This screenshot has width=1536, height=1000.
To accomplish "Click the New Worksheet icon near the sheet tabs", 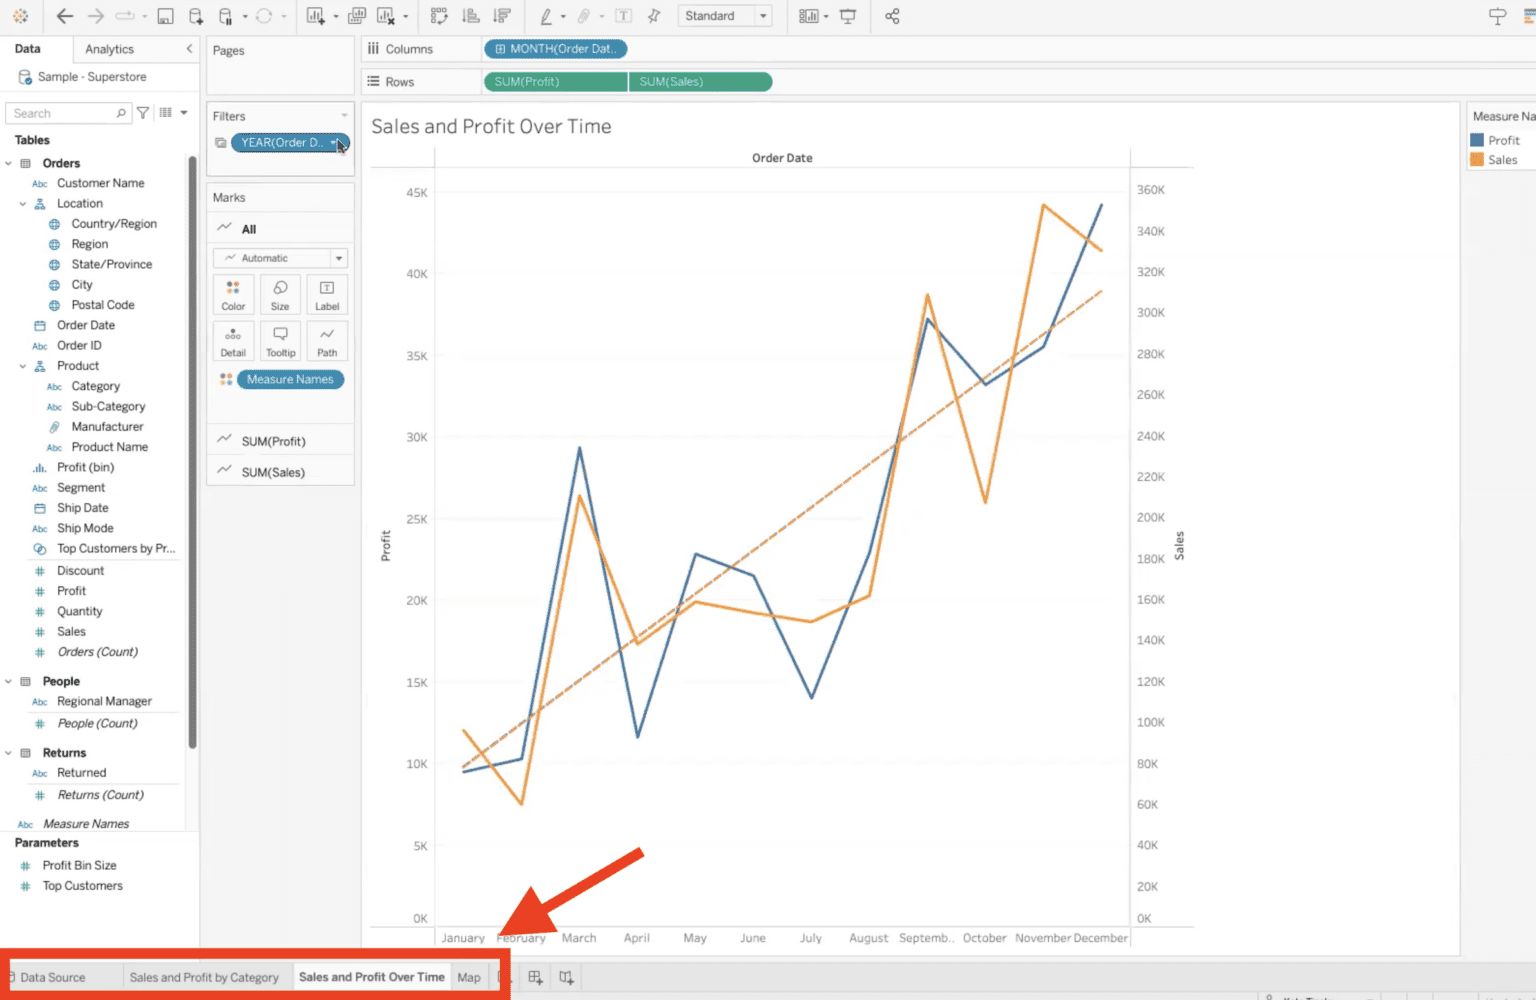I will coord(535,977).
